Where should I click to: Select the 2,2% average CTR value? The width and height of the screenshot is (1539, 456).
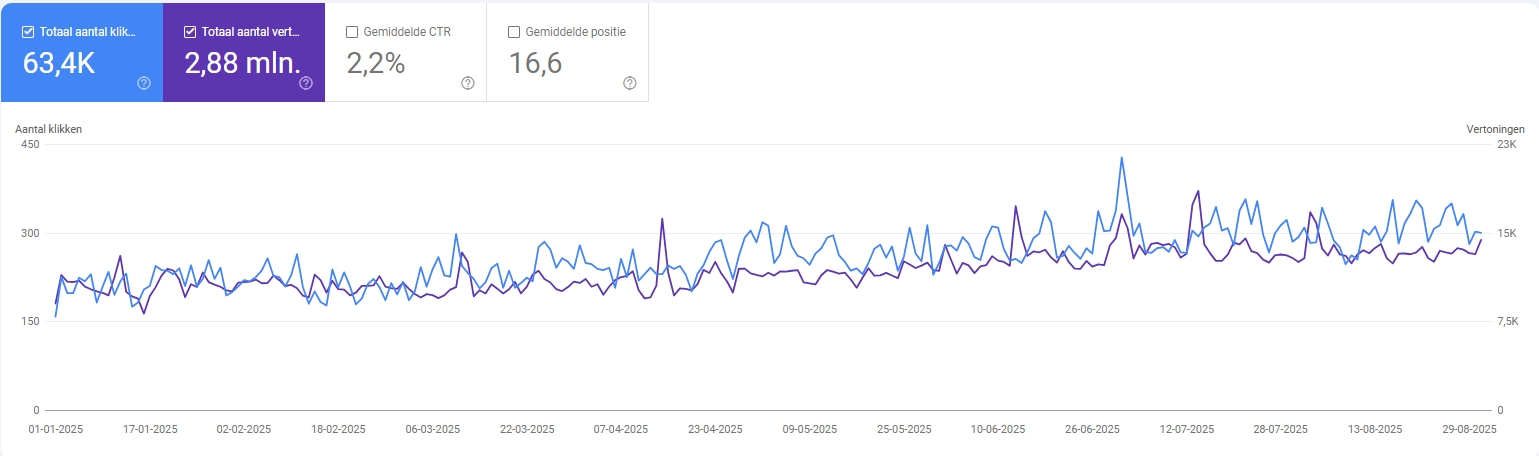pyautogui.click(x=376, y=64)
